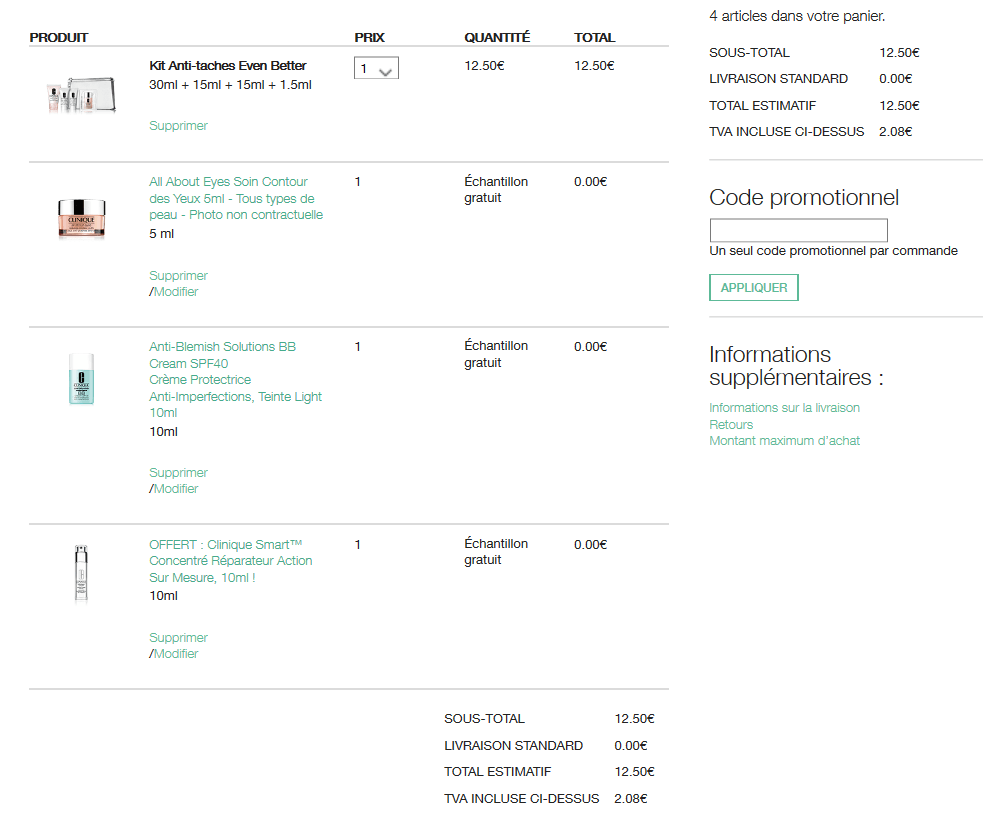Open the OFFERT Clinique Smart product link
The height and width of the screenshot is (815, 983).
230,561
